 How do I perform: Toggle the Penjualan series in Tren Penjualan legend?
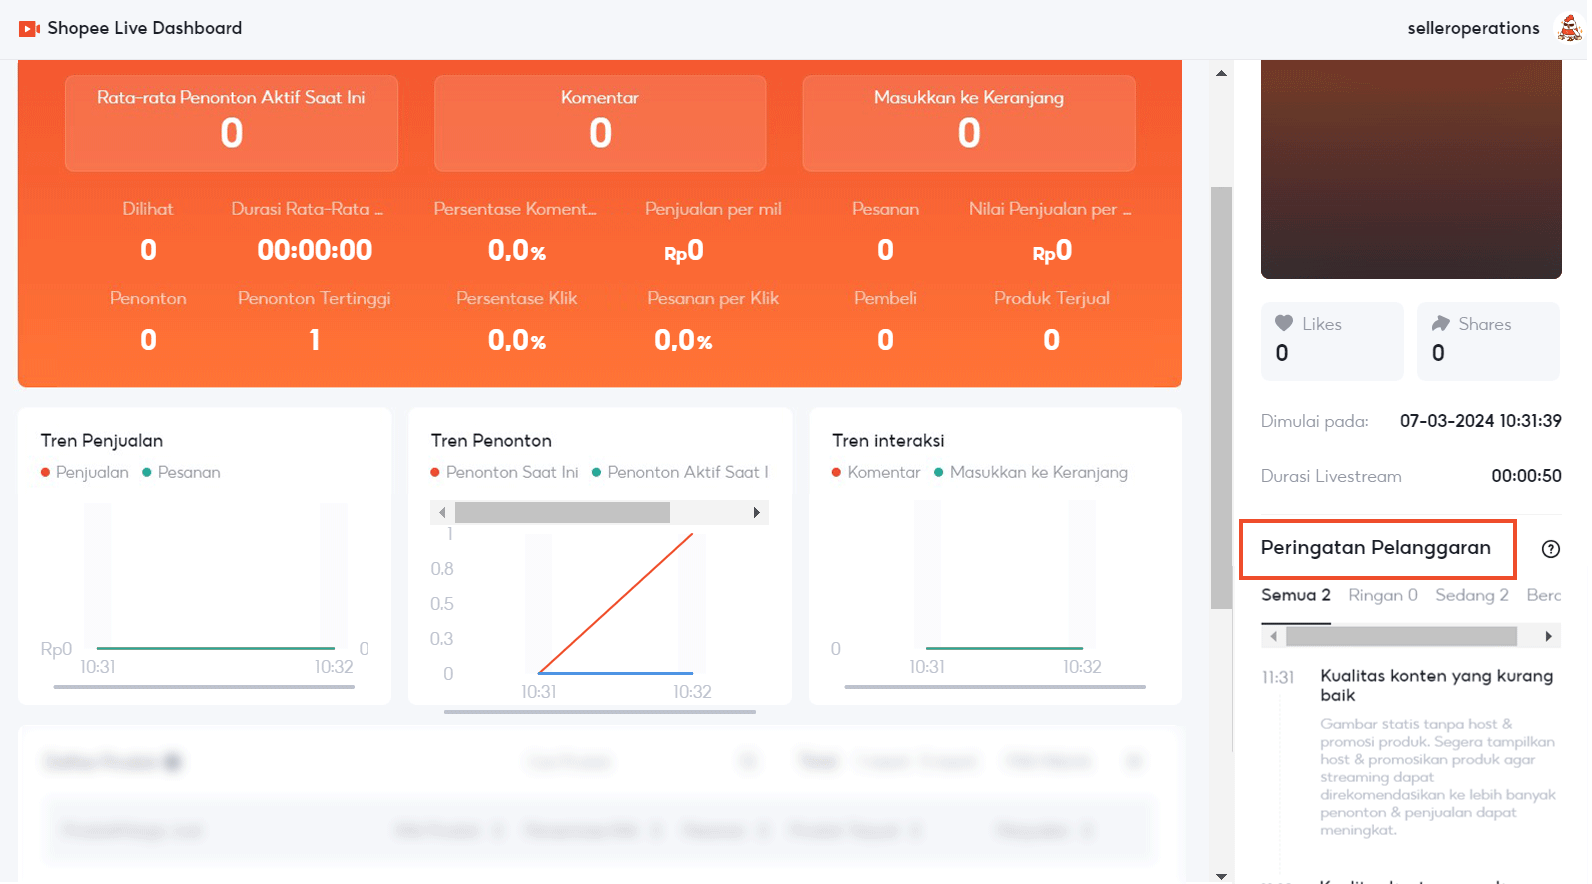[85, 472]
